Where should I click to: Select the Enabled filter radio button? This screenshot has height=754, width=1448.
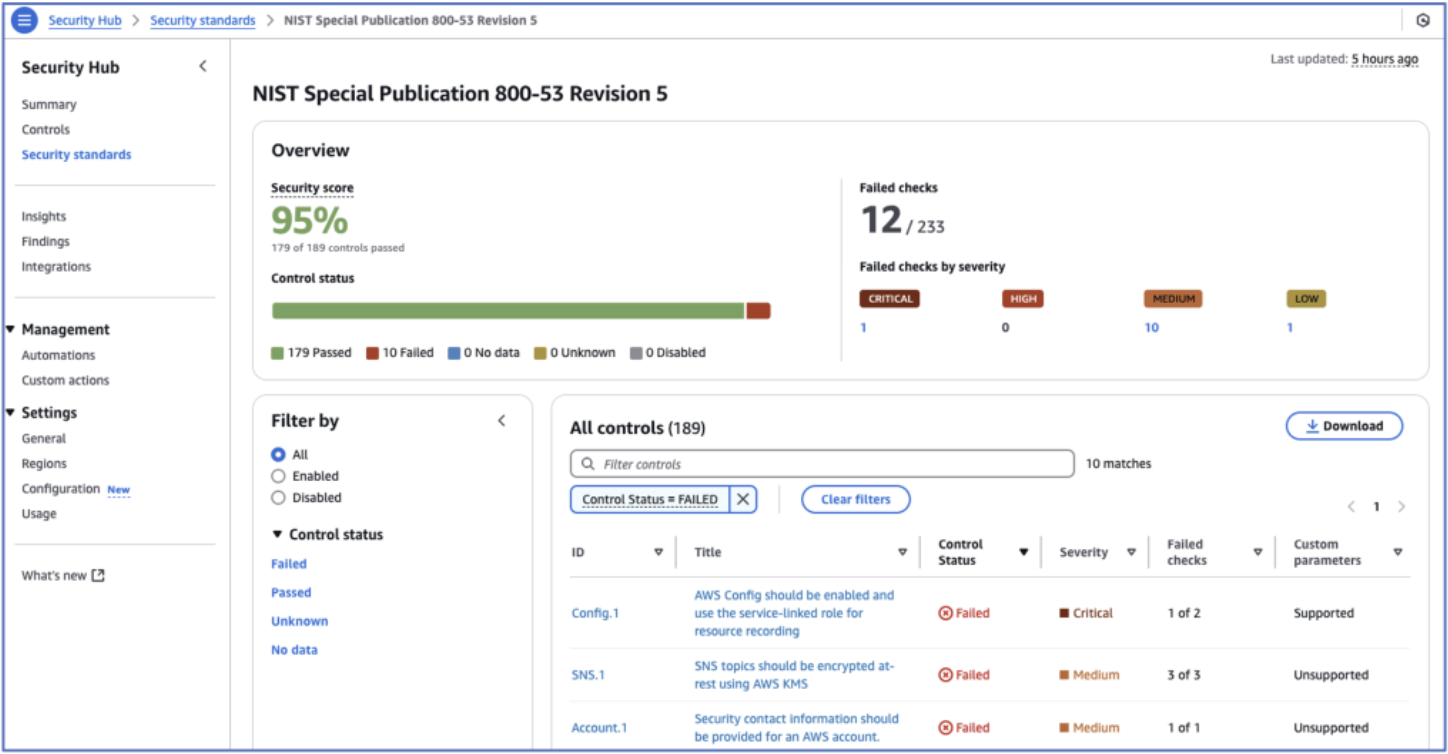[280, 476]
